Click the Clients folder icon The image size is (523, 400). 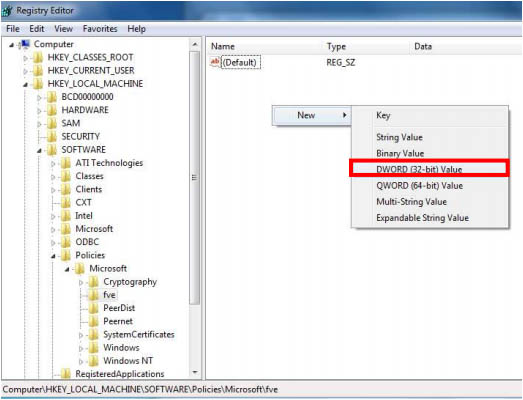(x=66, y=189)
